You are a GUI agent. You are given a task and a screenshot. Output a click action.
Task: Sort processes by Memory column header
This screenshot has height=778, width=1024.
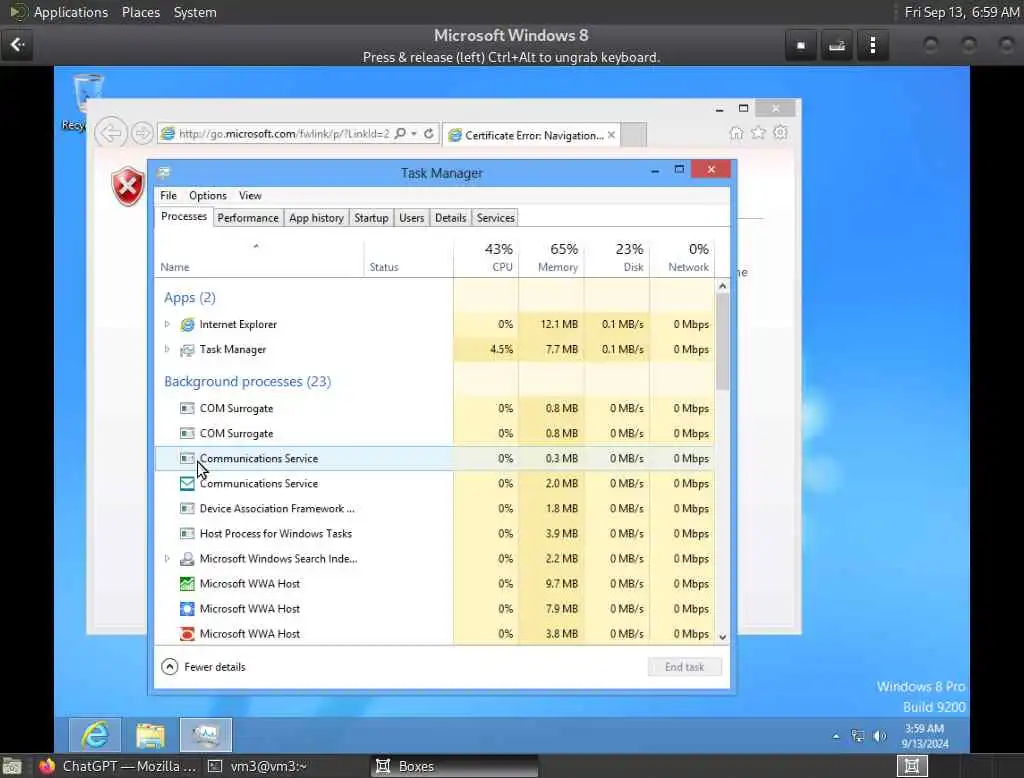click(x=552, y=257)
